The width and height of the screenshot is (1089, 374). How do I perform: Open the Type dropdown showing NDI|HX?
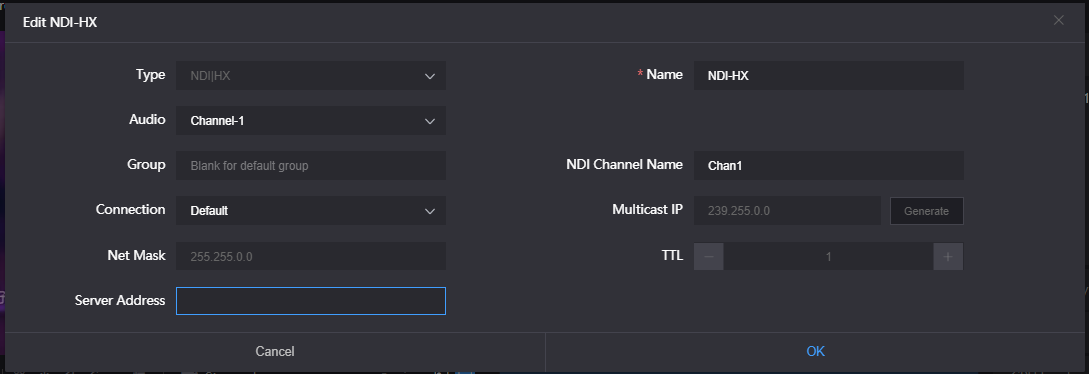click(x=310, y=76)
